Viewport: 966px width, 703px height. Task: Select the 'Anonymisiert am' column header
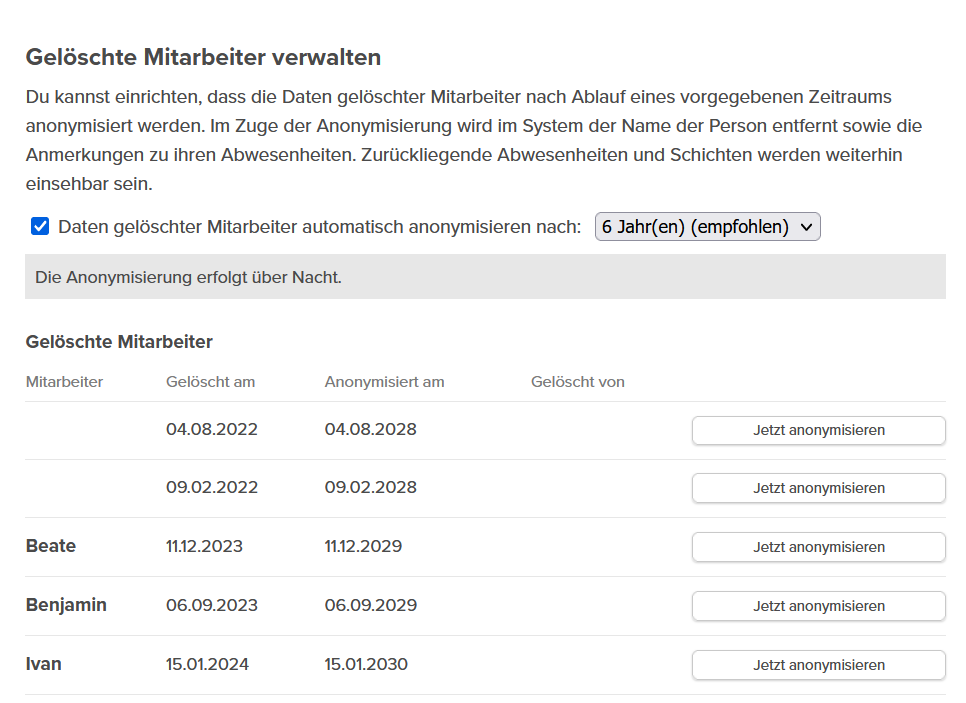(384, 382)
